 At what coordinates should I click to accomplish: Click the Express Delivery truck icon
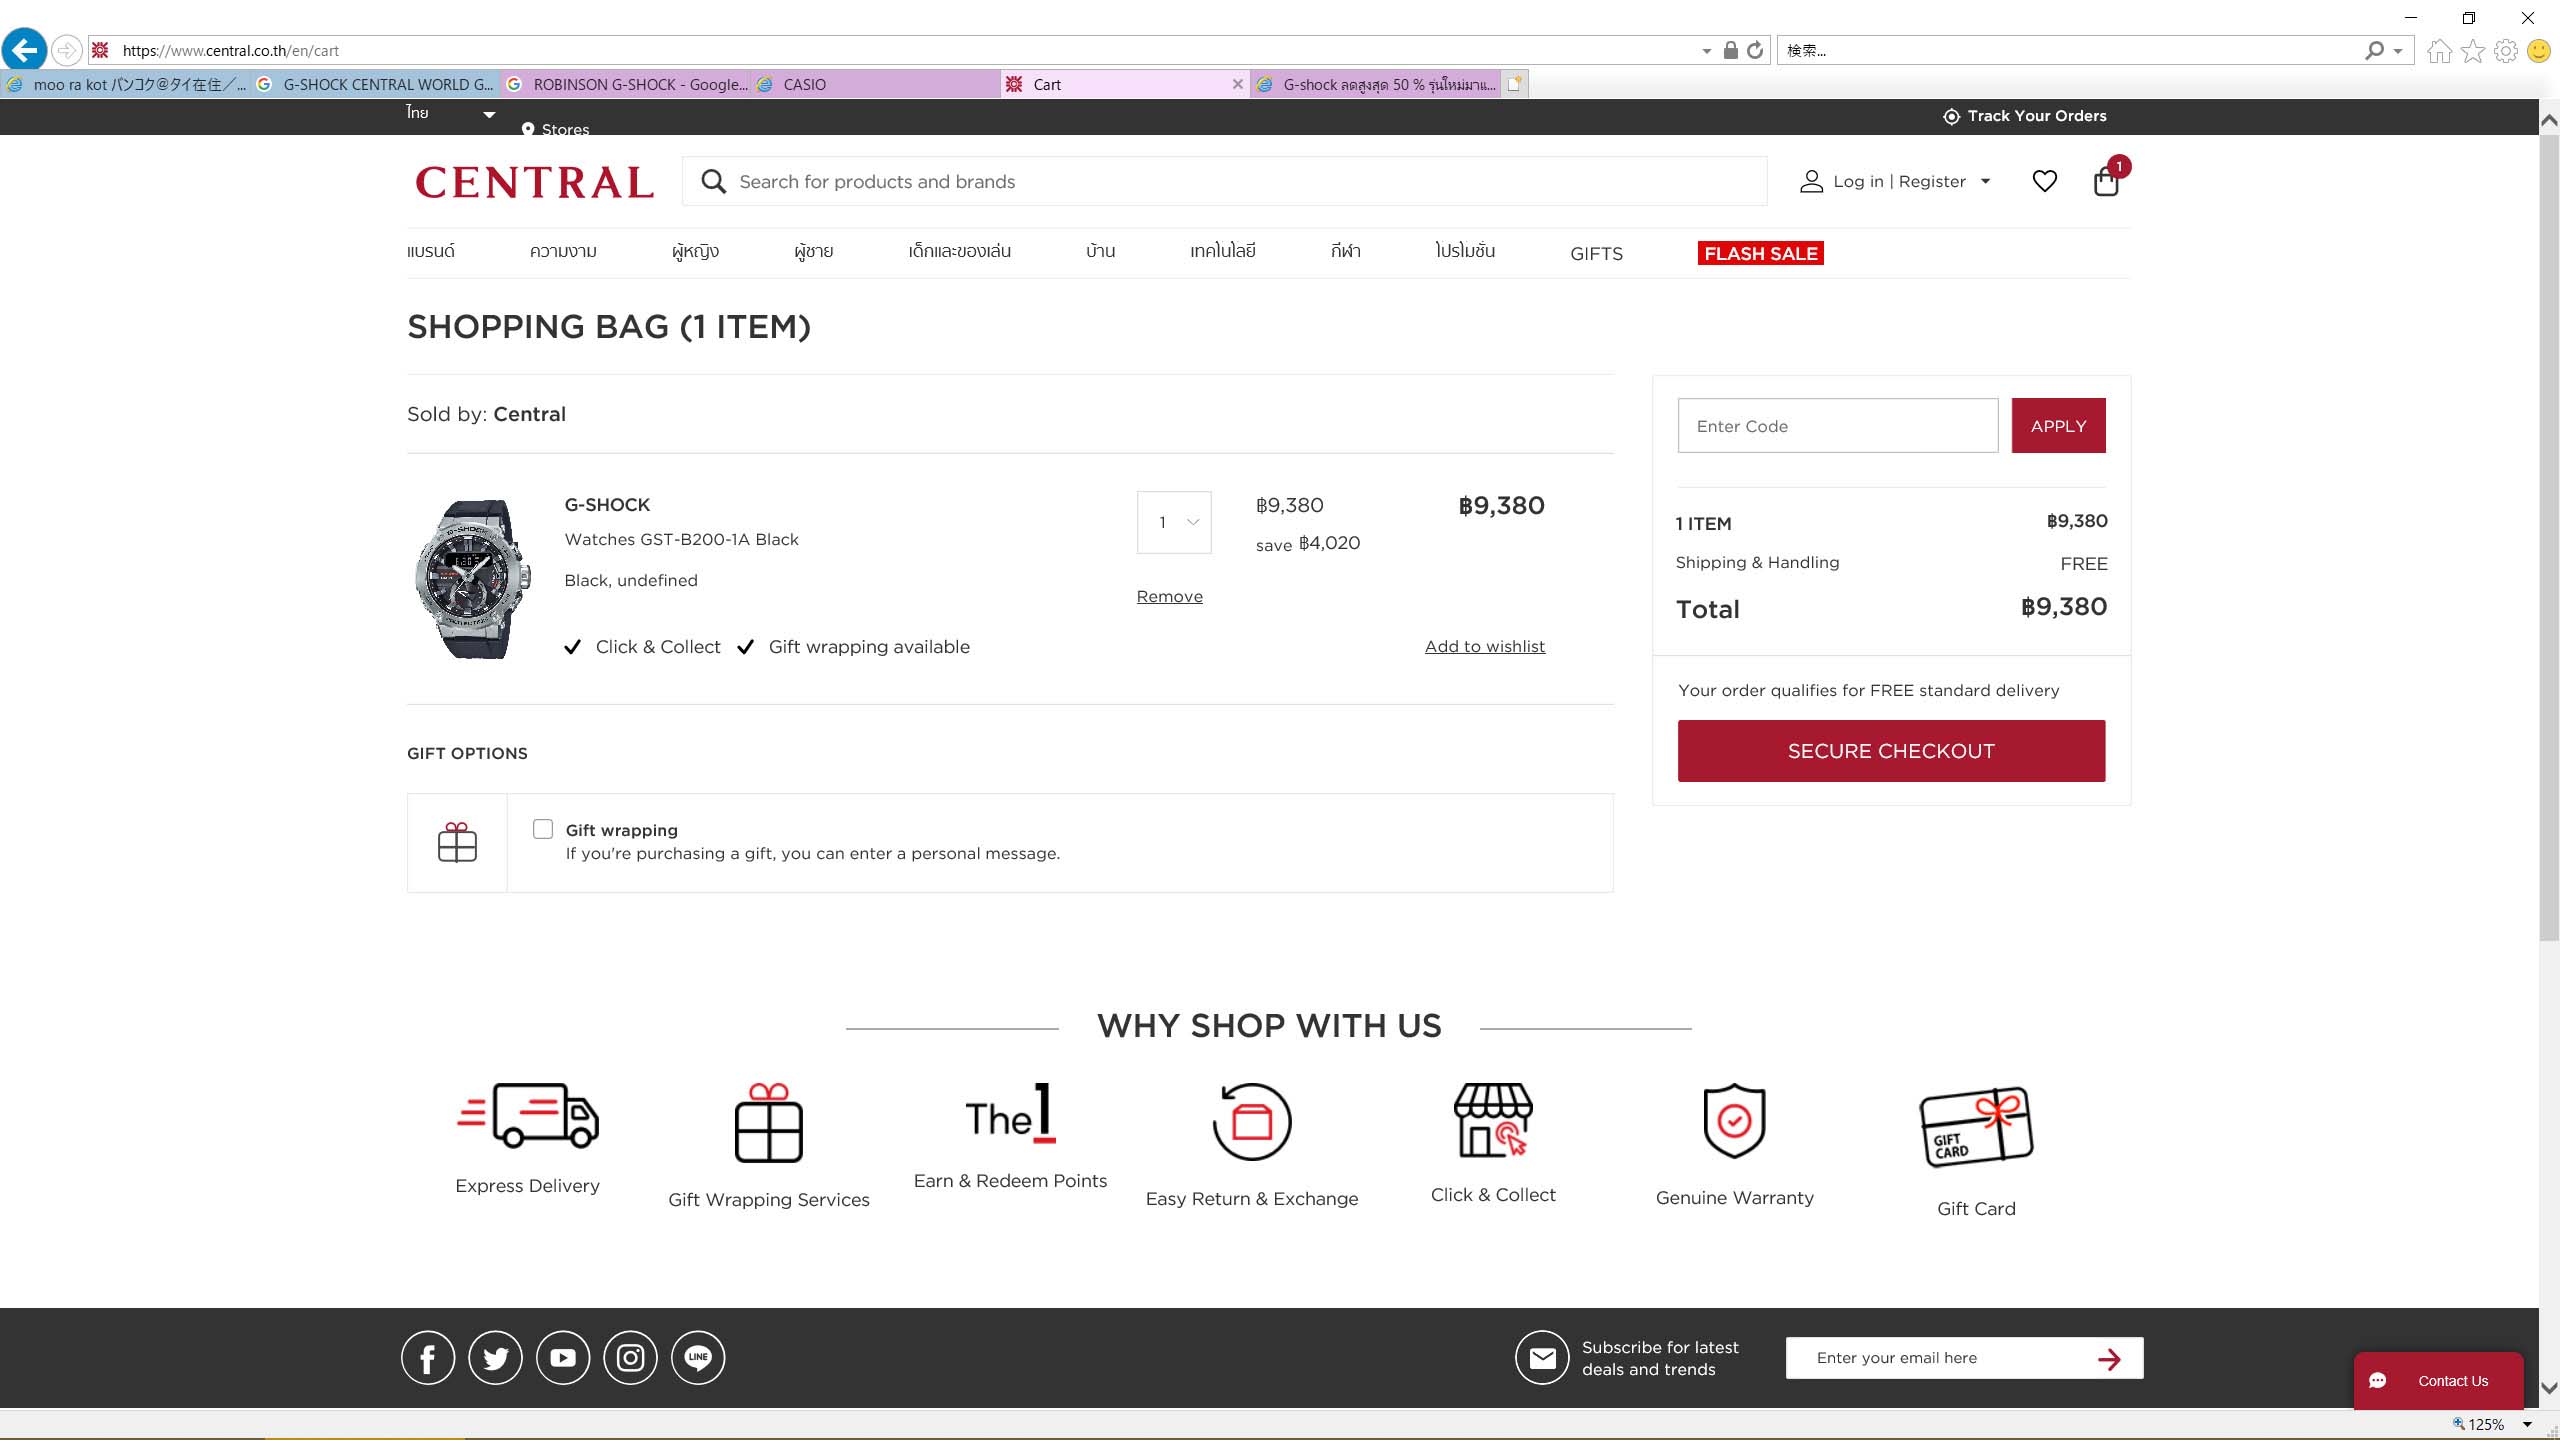pyautogui.click(x=528, y=1115)
